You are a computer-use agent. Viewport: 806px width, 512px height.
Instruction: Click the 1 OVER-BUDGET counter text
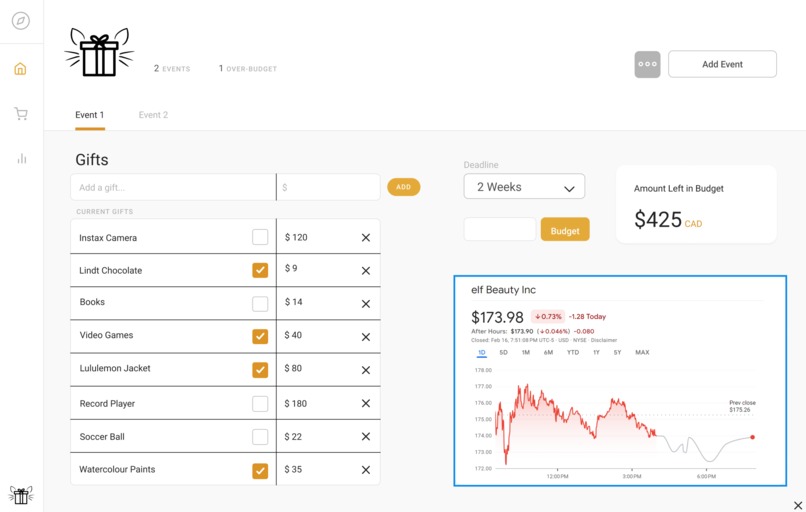[248, 68]
